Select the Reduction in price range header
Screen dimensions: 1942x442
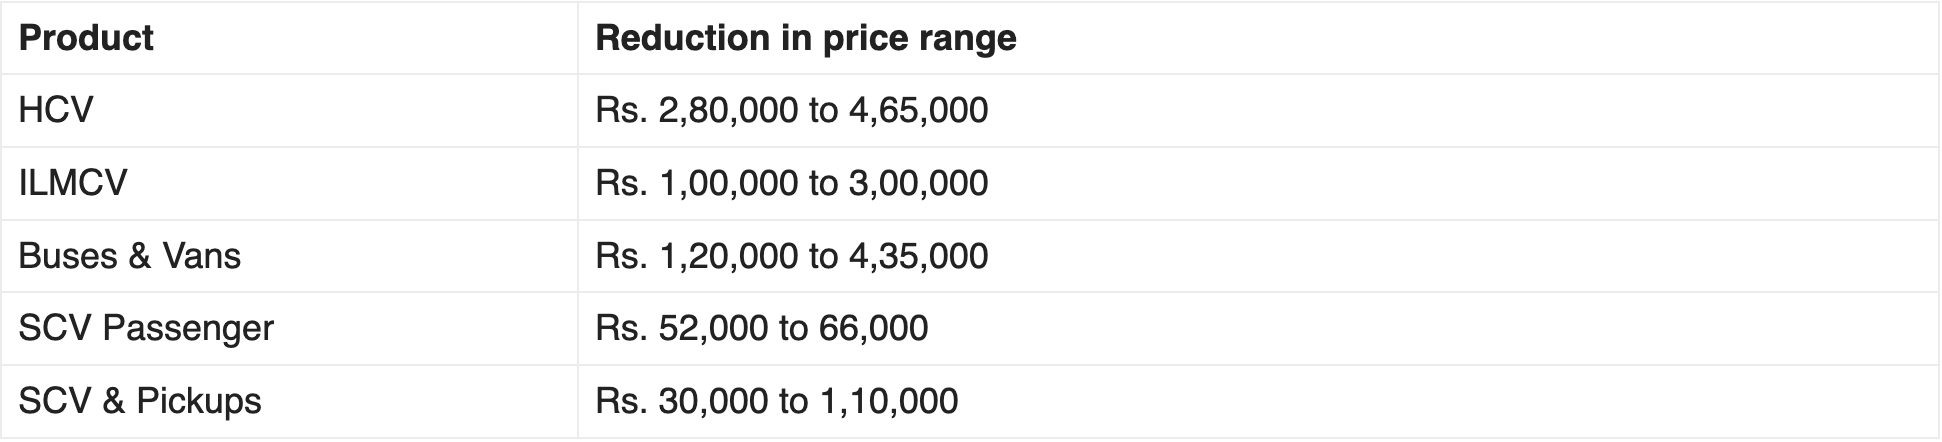805,38
